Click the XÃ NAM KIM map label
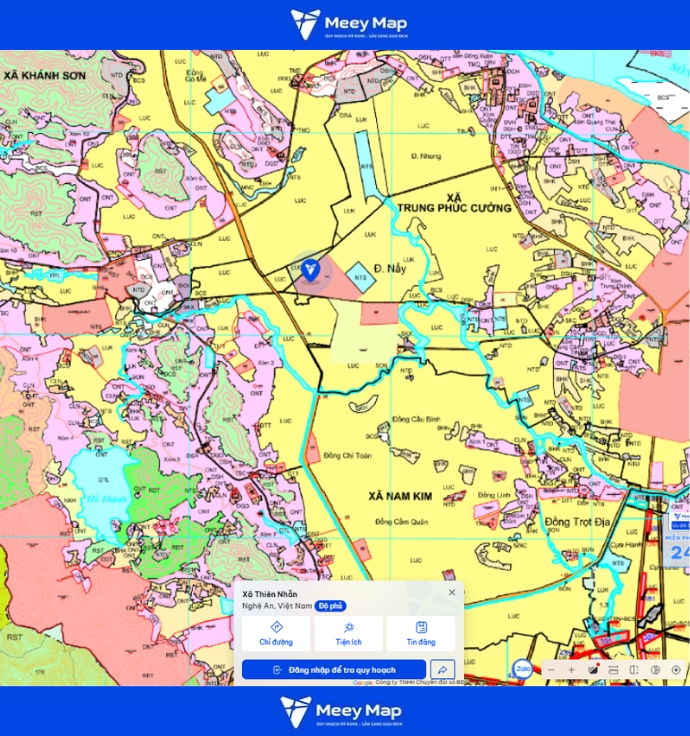The image size is (690, 736). click(400, 496)
